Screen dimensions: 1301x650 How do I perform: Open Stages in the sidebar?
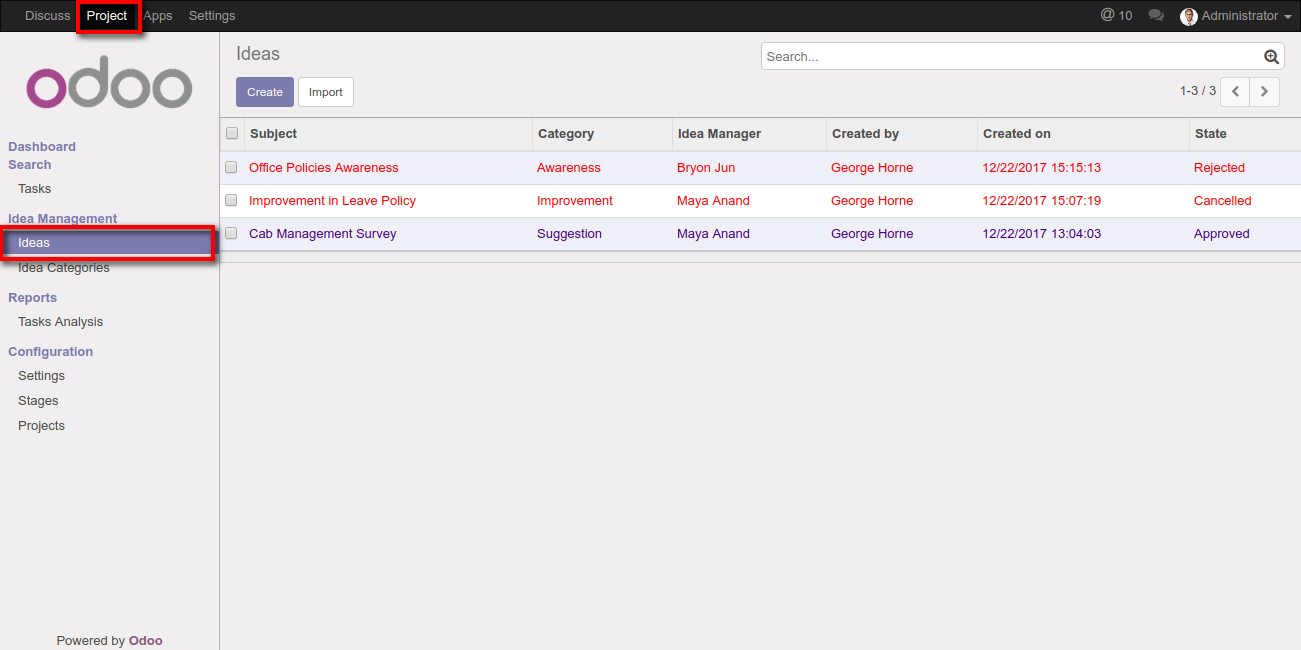point(38,401)
